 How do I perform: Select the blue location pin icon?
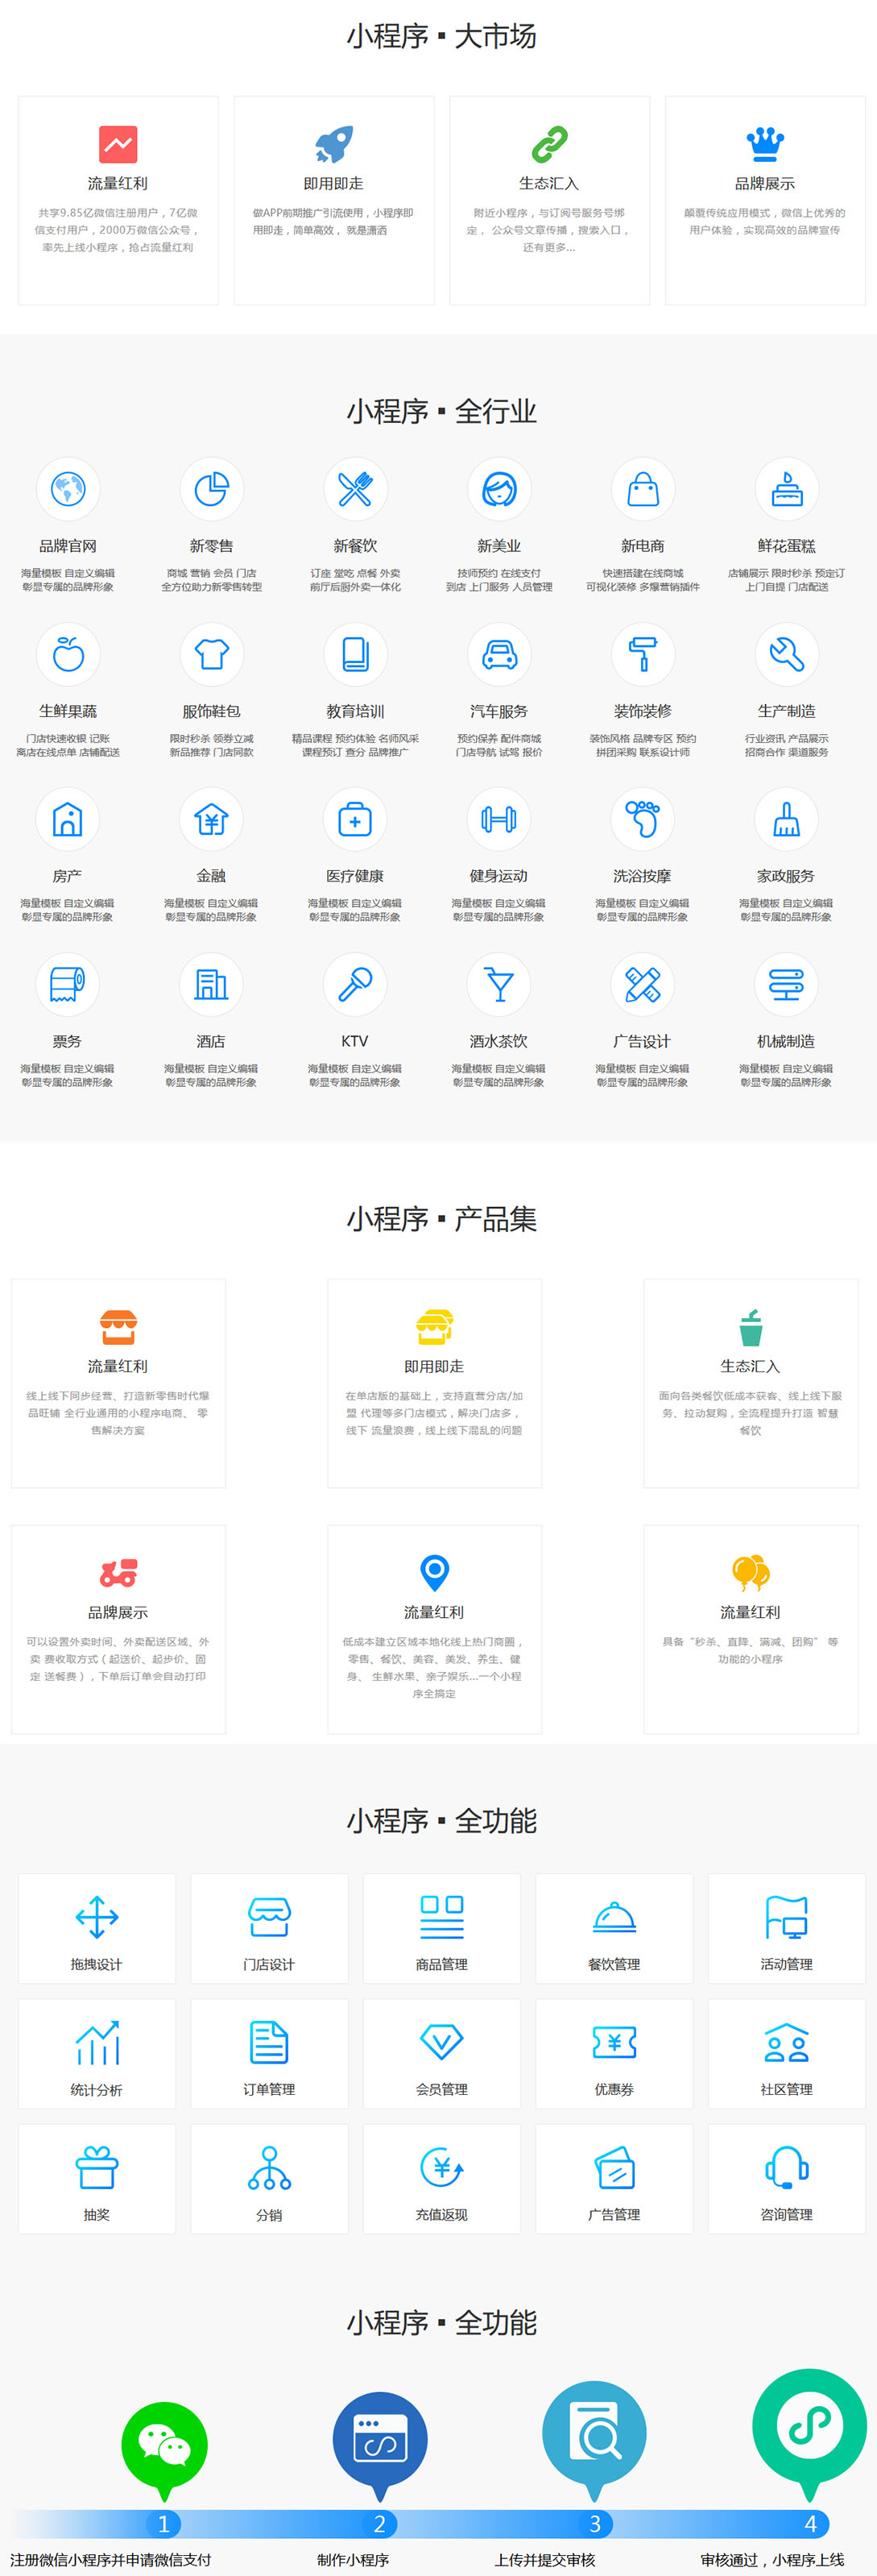pyautogui.click(x=434, y=1572)
